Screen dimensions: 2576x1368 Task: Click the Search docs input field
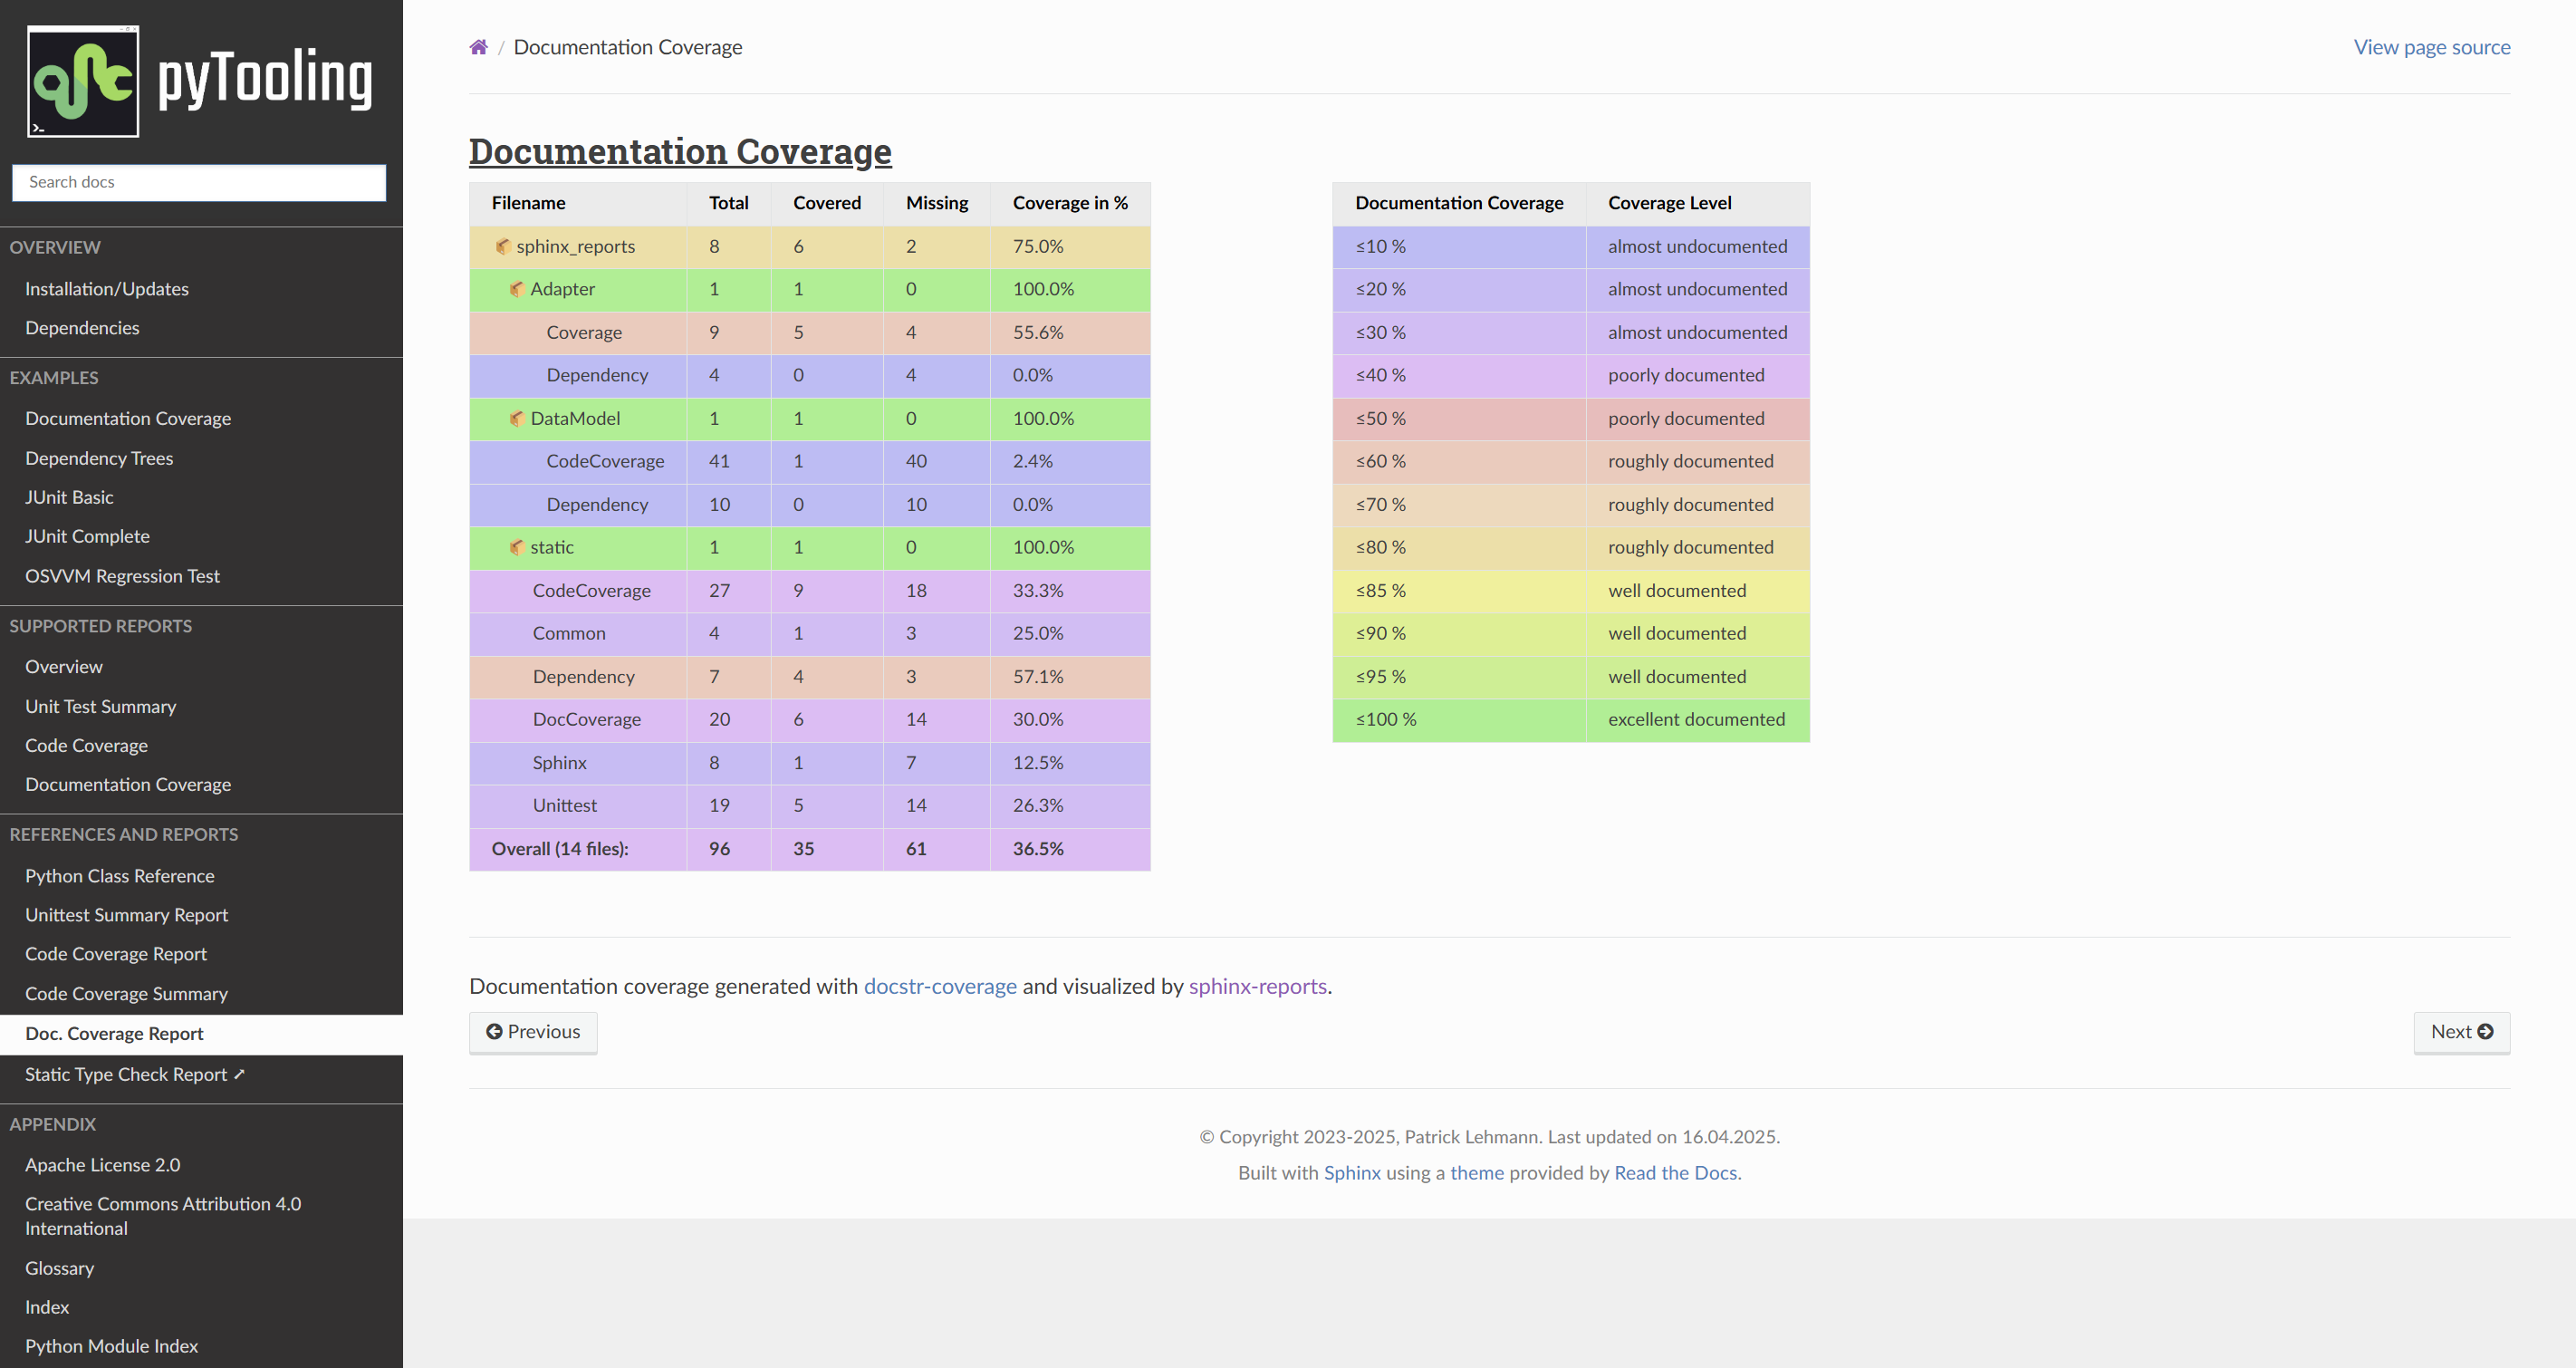199,182
